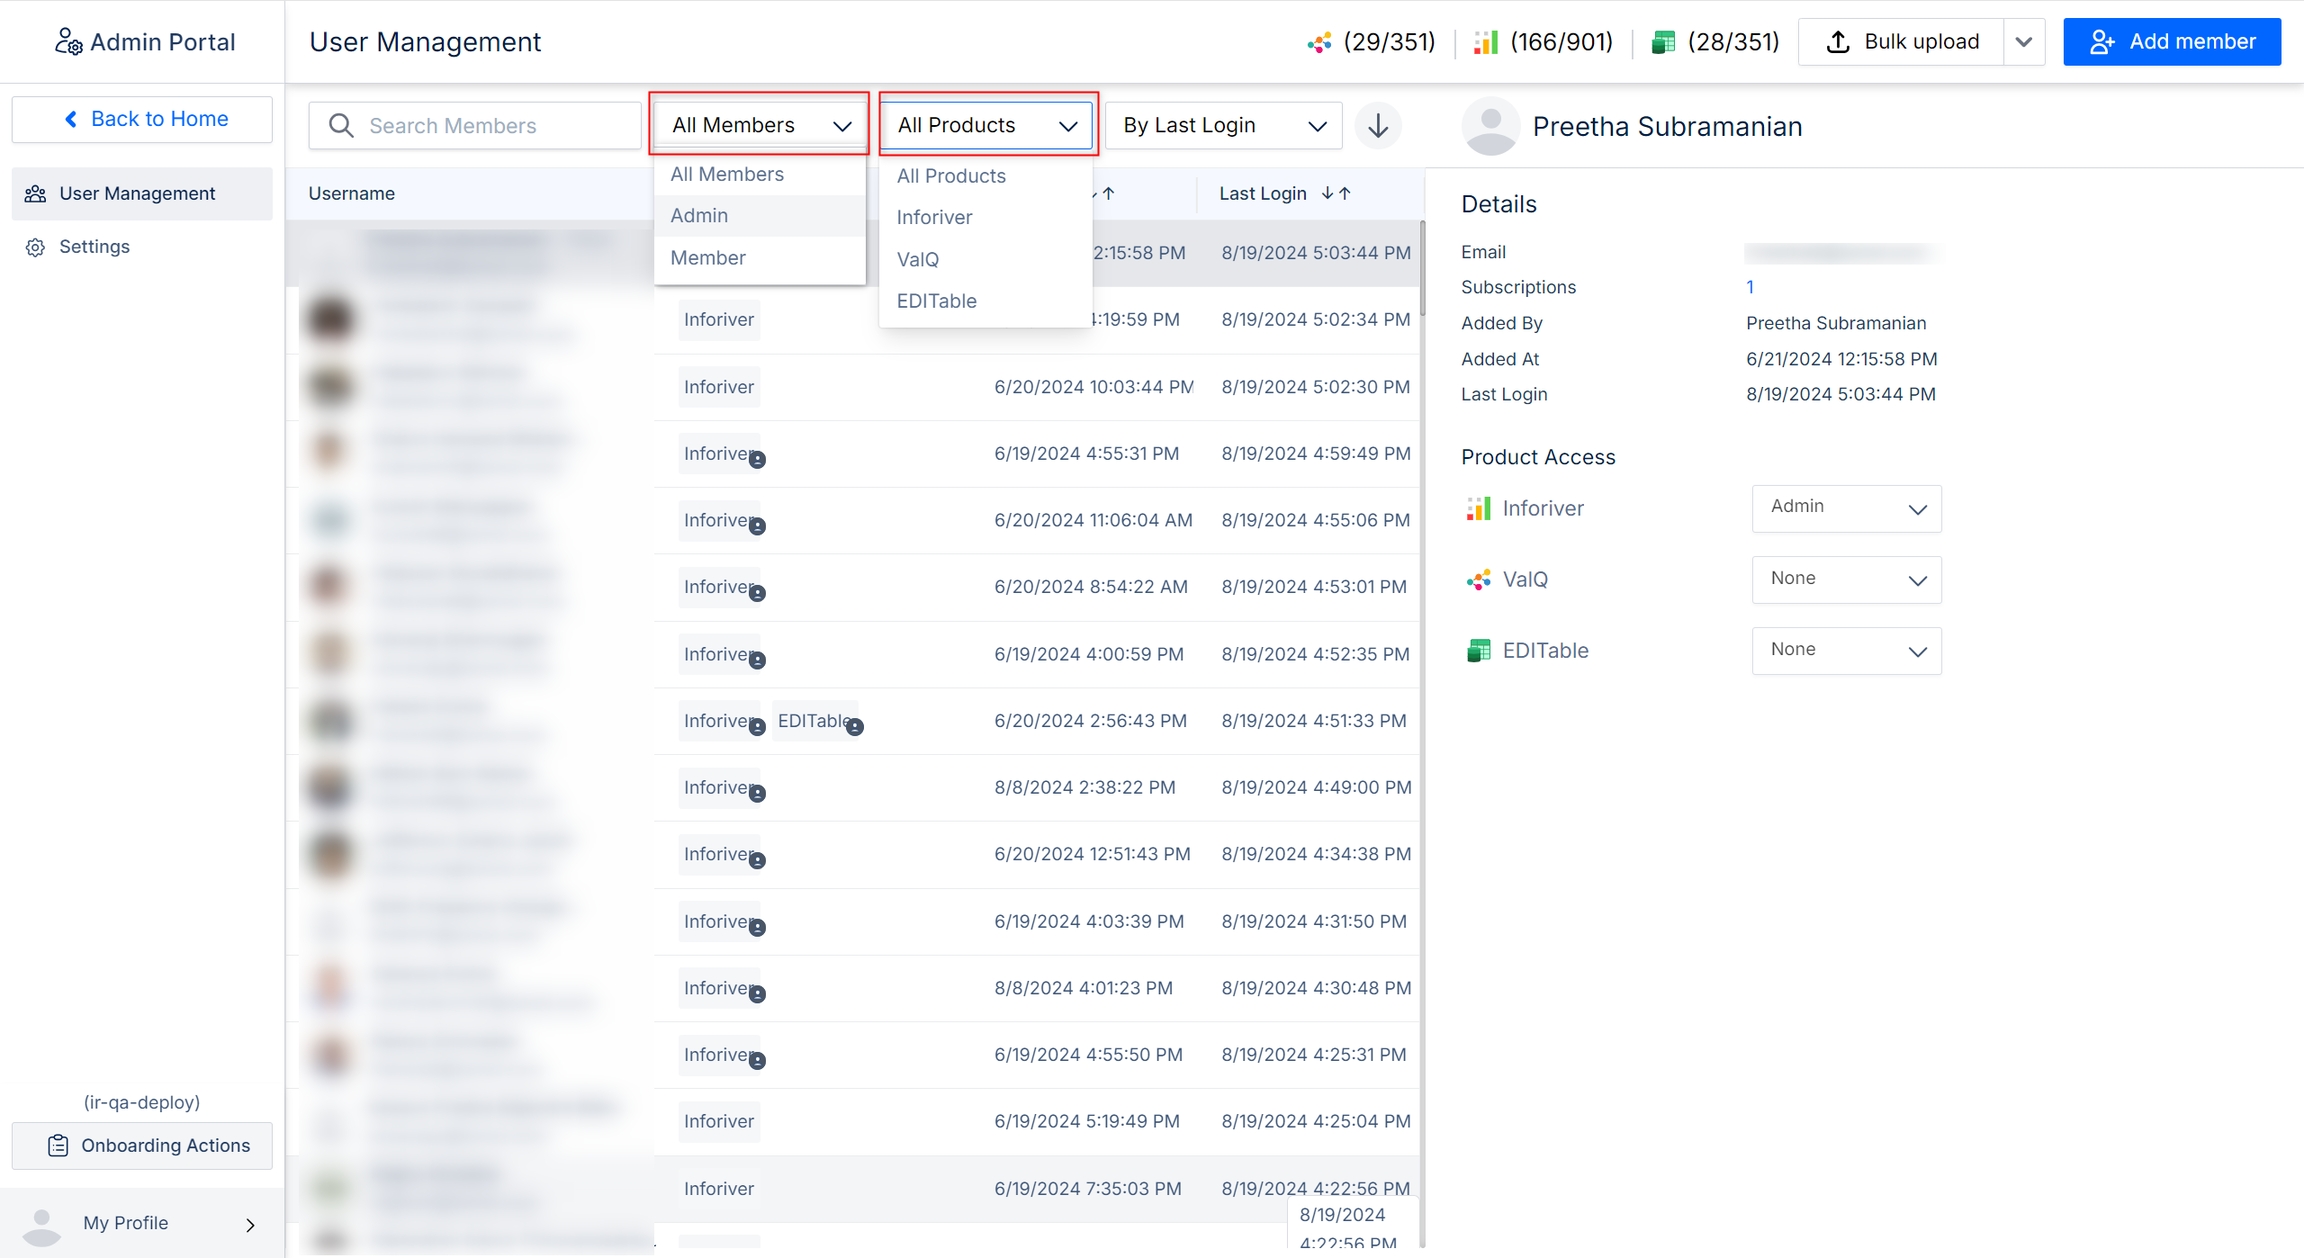Viewport: 2304px width, 1258px height.
Task: Open Onboarding Actions
Action: pyautogui.click(x=142, y=1146)
